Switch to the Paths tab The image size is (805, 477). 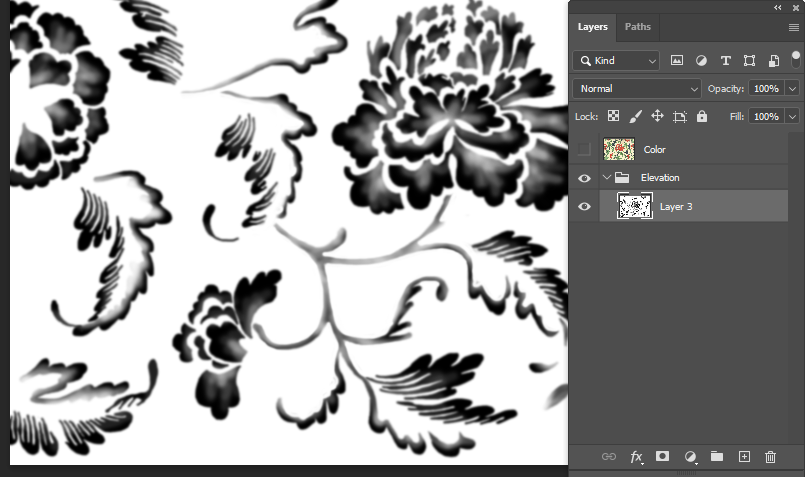click(638, 27)
